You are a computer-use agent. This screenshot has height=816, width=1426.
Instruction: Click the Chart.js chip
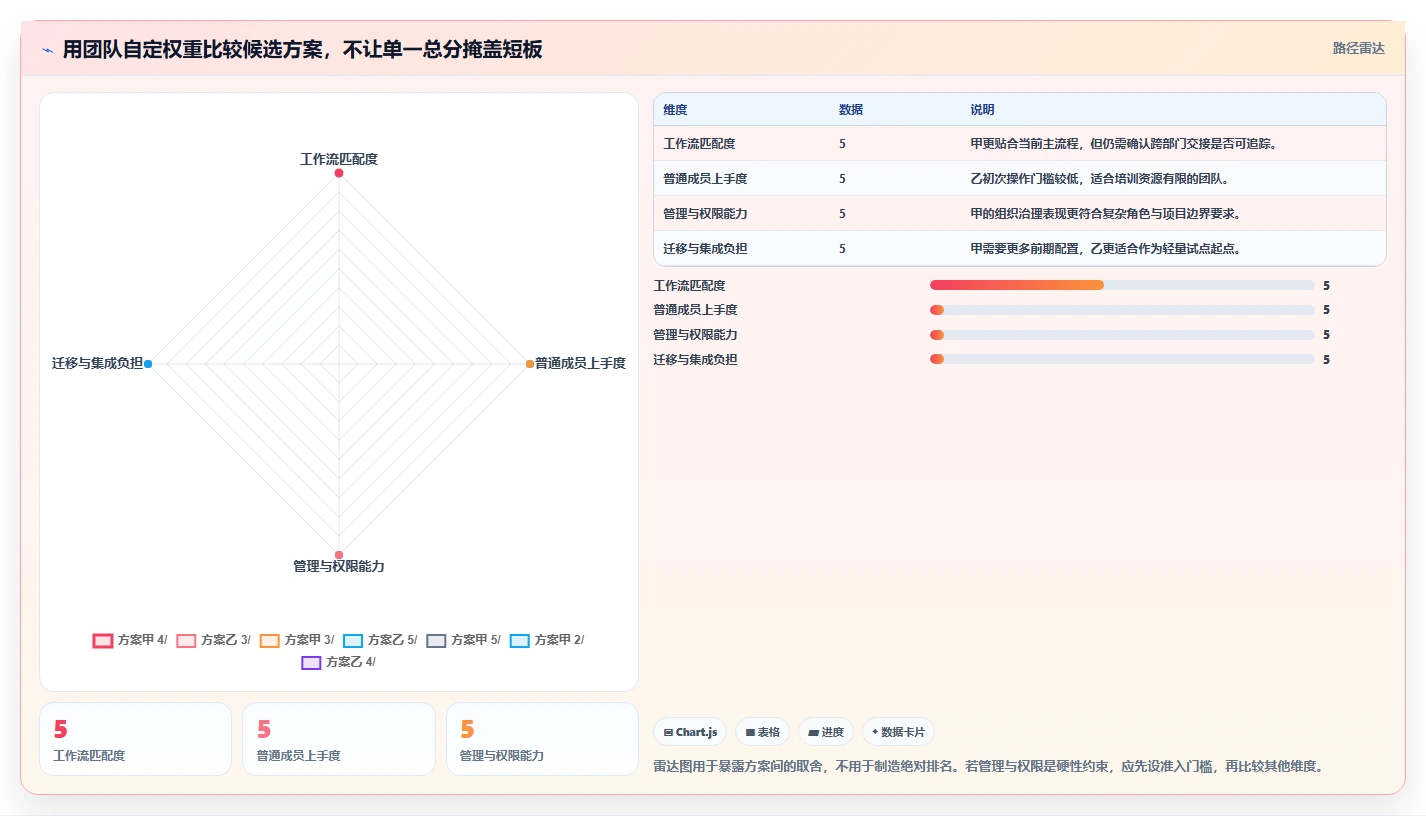click(690, 732)
